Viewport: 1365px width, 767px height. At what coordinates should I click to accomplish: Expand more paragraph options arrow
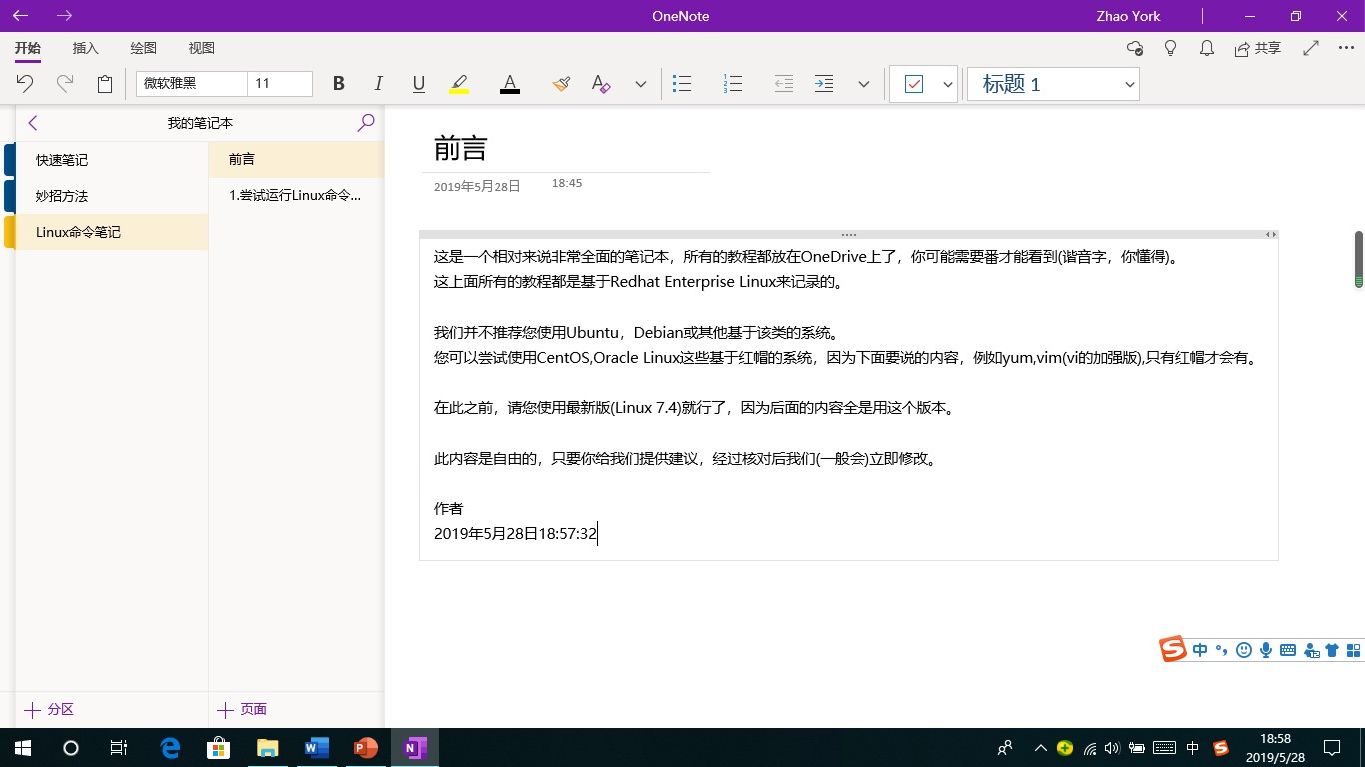point(864,85)
